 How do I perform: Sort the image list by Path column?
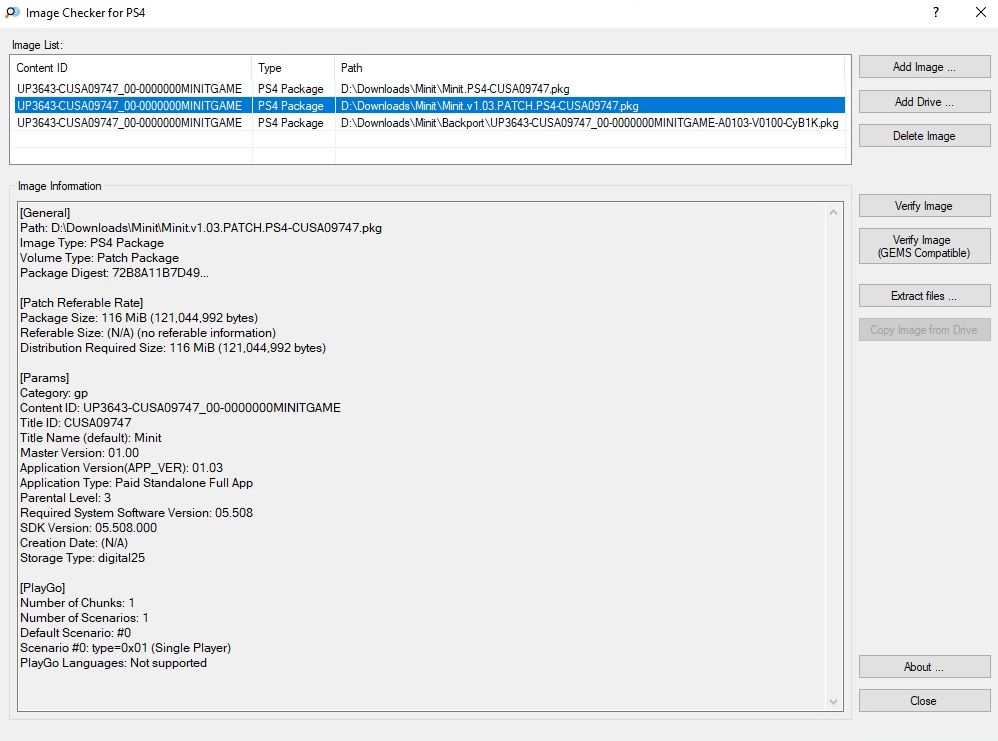pyautogui.click(x=589, y=67)
